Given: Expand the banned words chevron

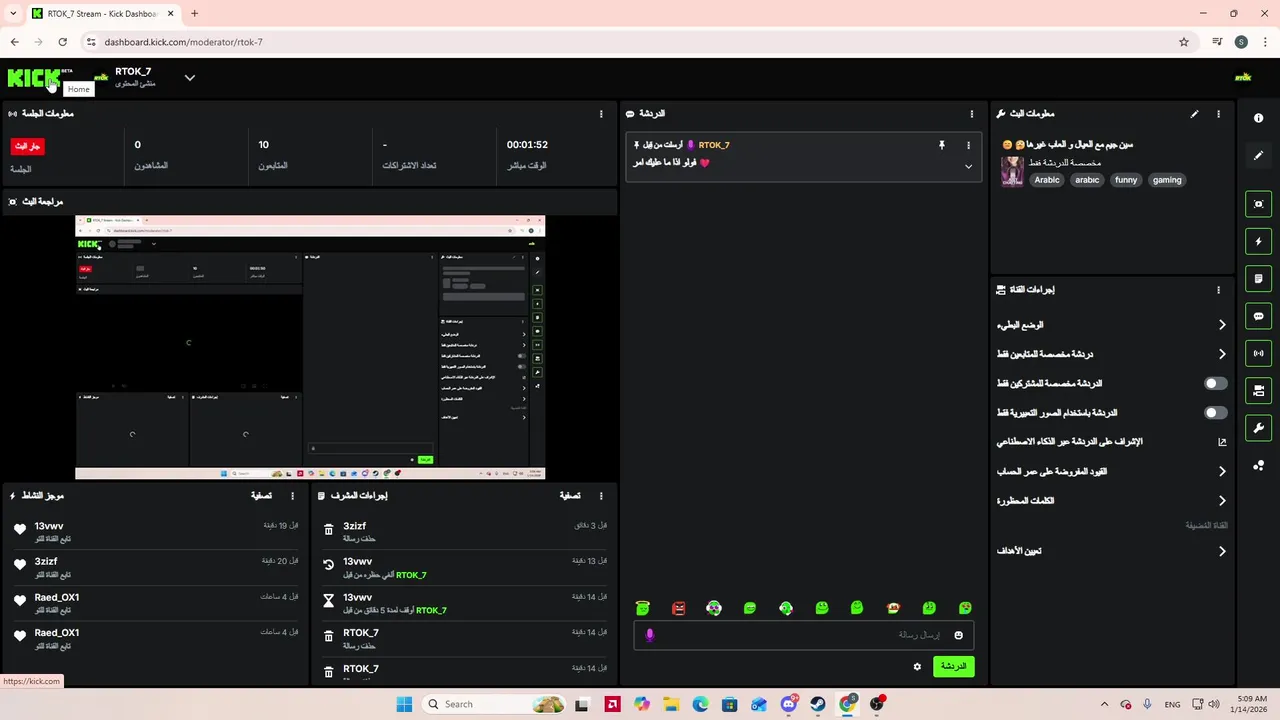Looking at the screenshot, I should [1222, 501].
